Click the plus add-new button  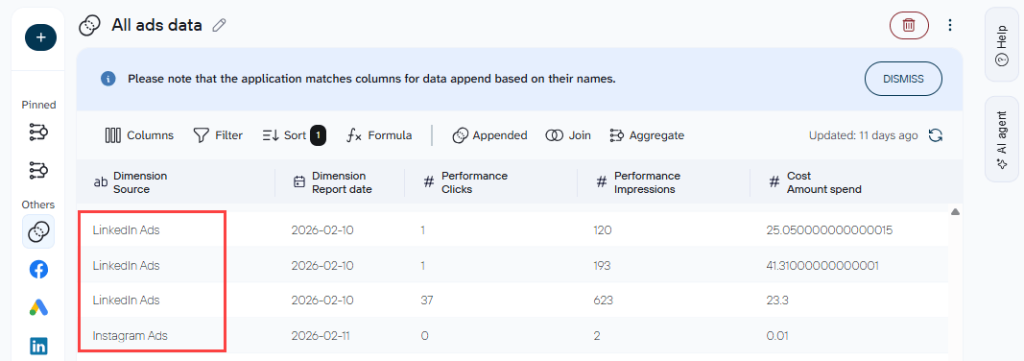coord(40,38)
